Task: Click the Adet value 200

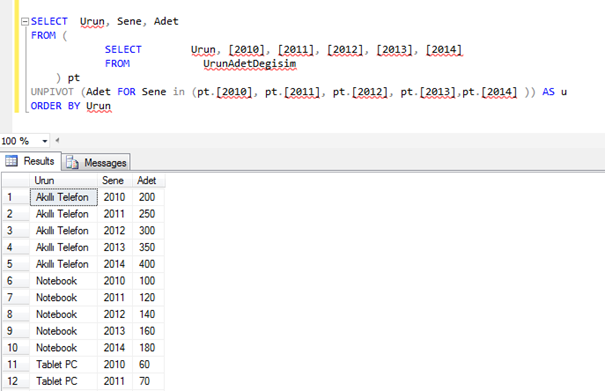Action: (x=149, y=197)
